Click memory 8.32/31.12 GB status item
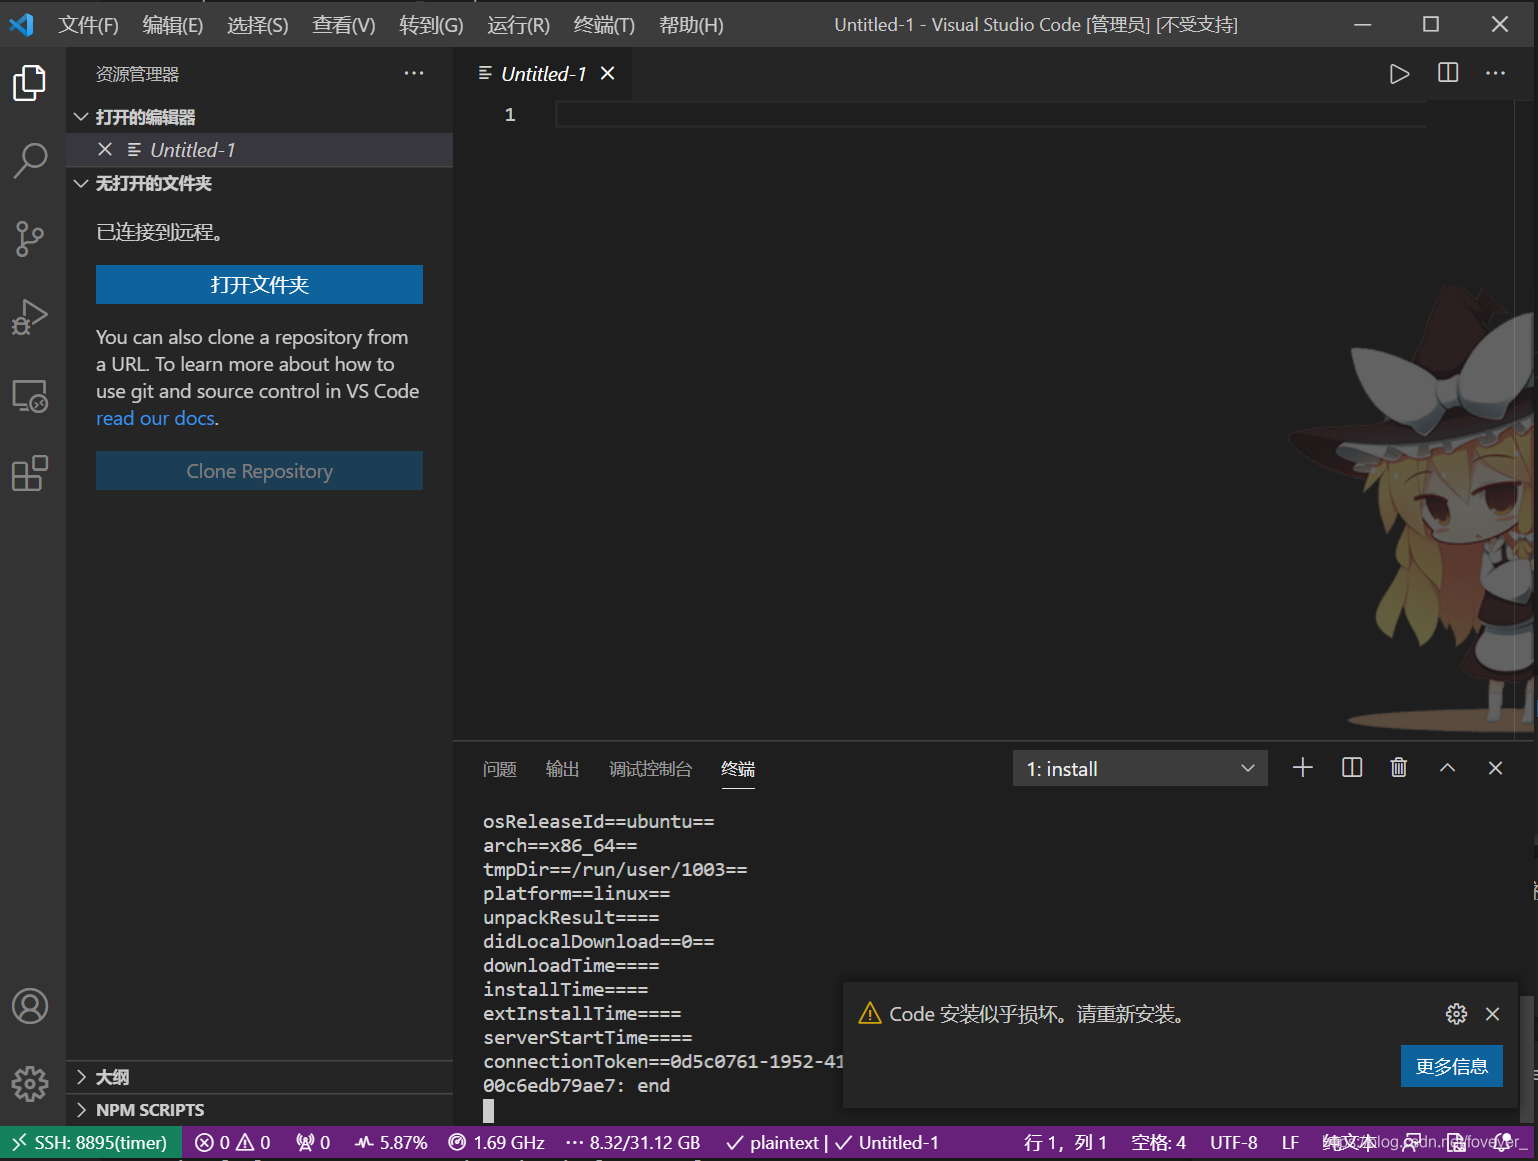Screen dimensions: 1538x1161 633,1143
